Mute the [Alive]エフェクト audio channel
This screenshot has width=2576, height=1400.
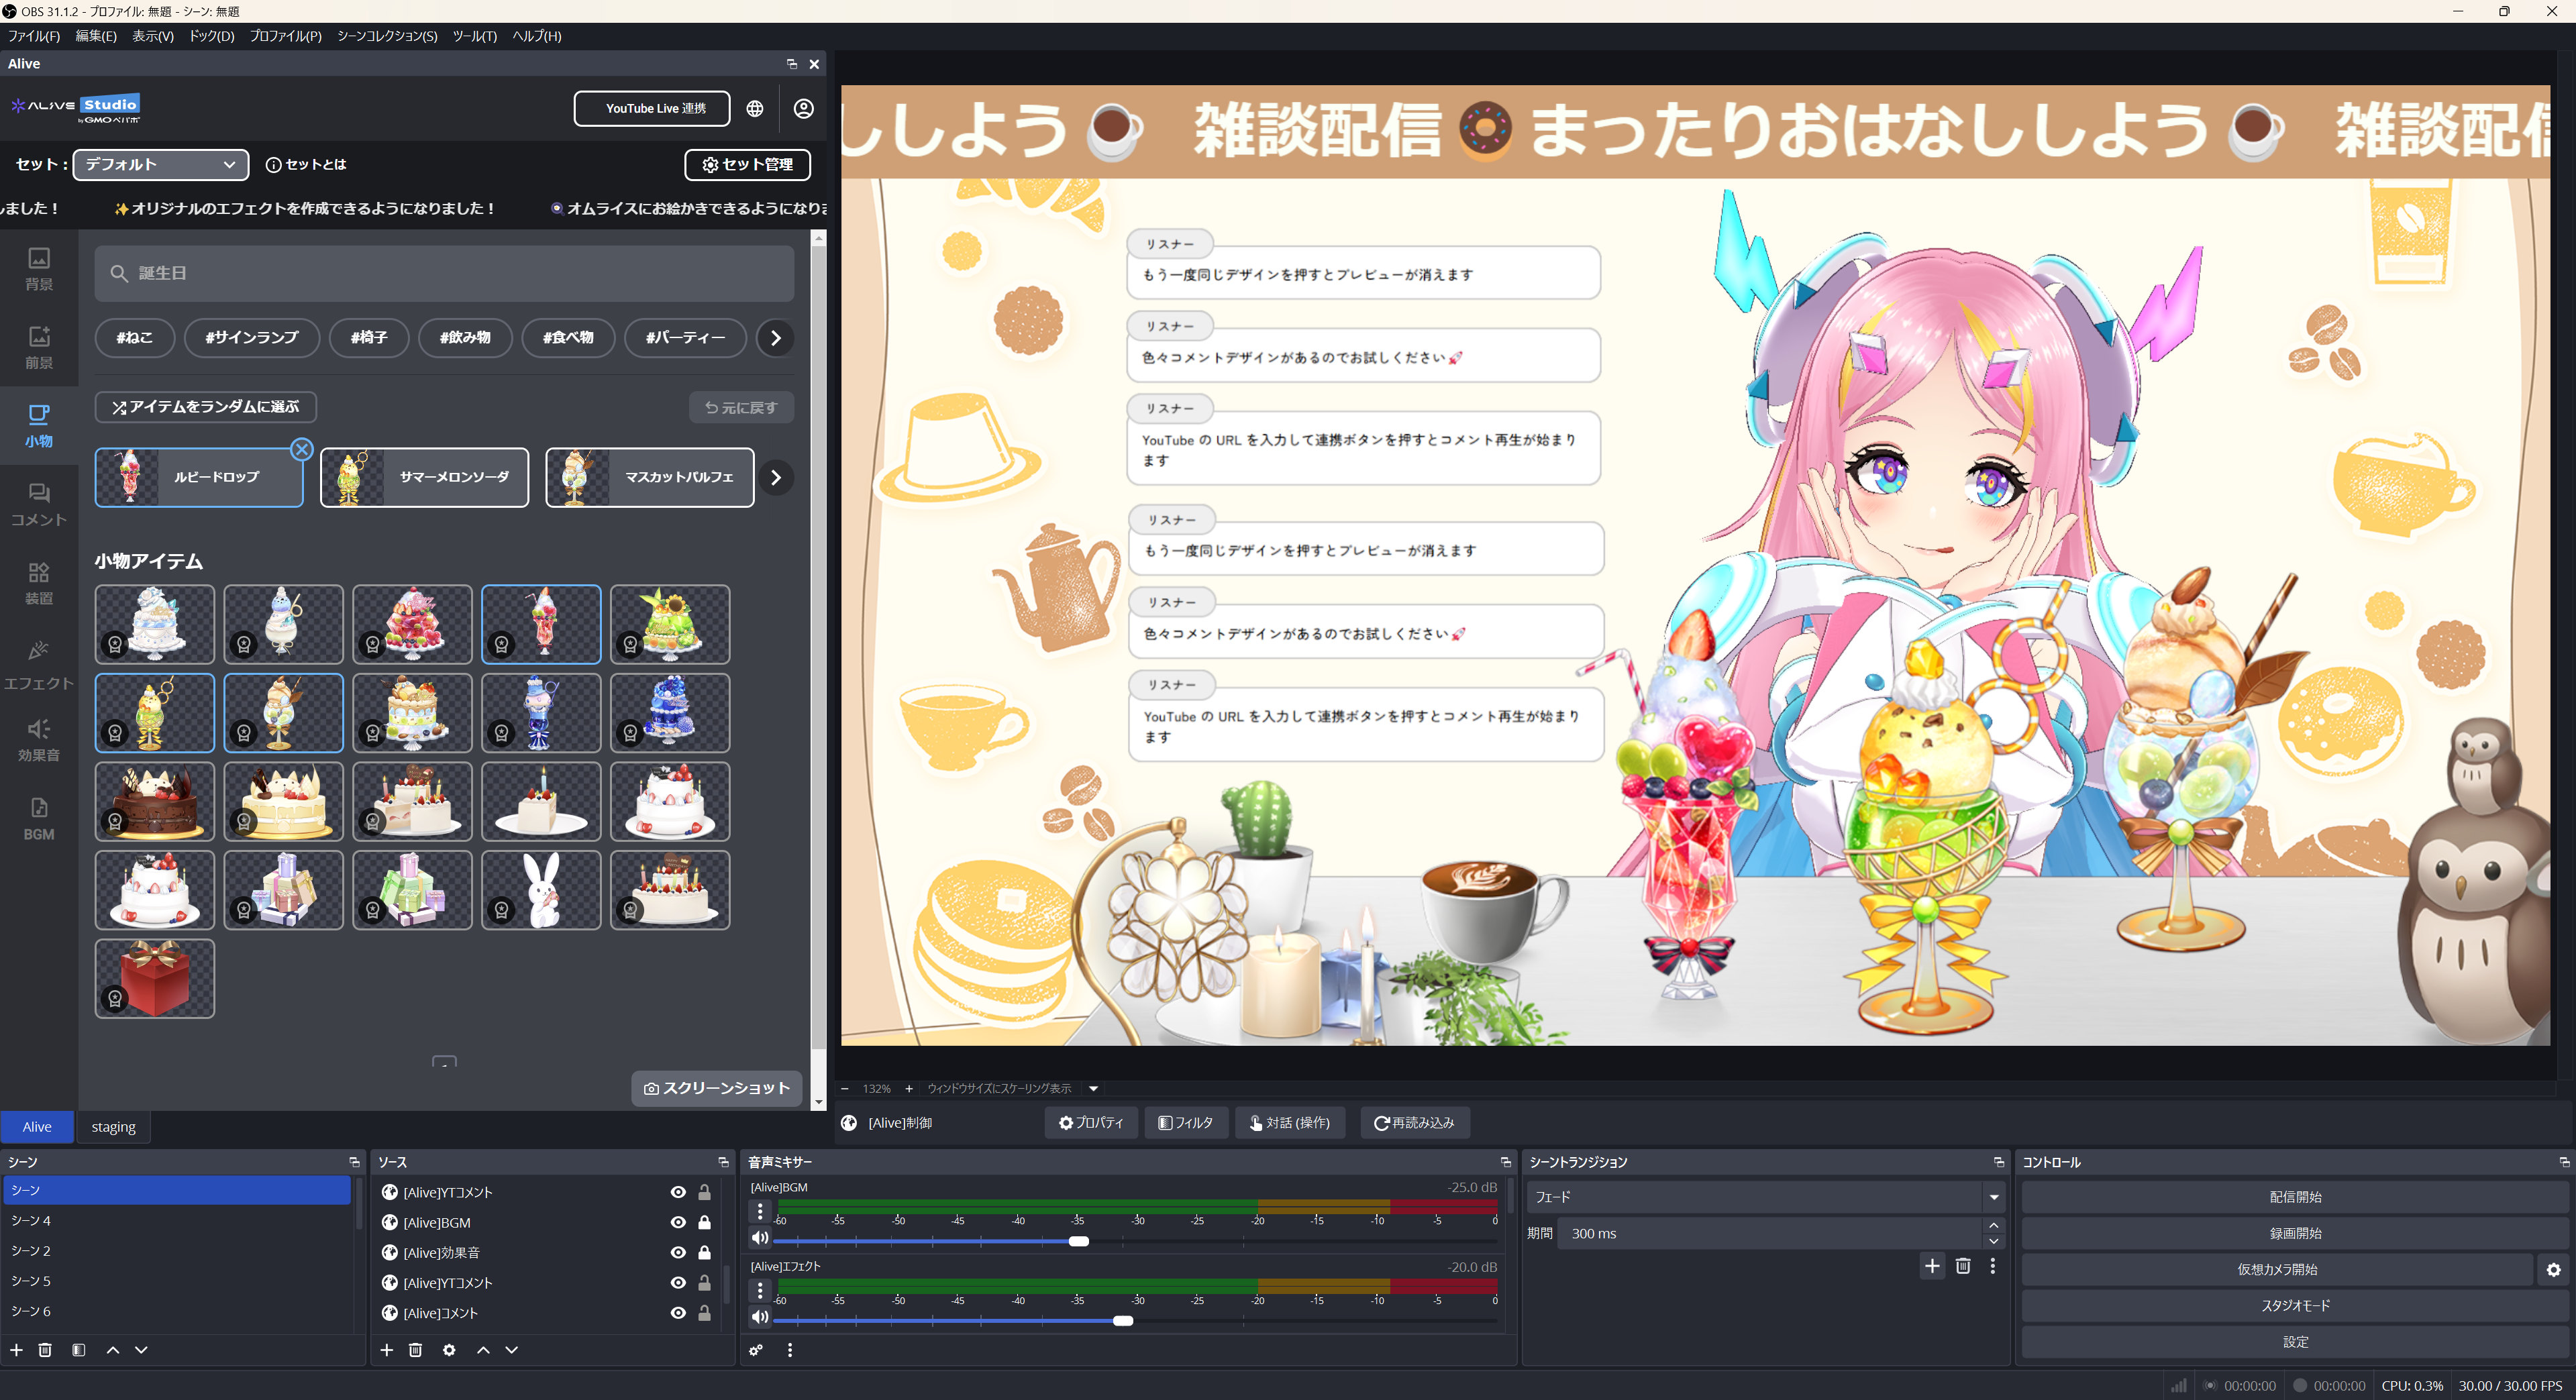[x=759, y=1317]
